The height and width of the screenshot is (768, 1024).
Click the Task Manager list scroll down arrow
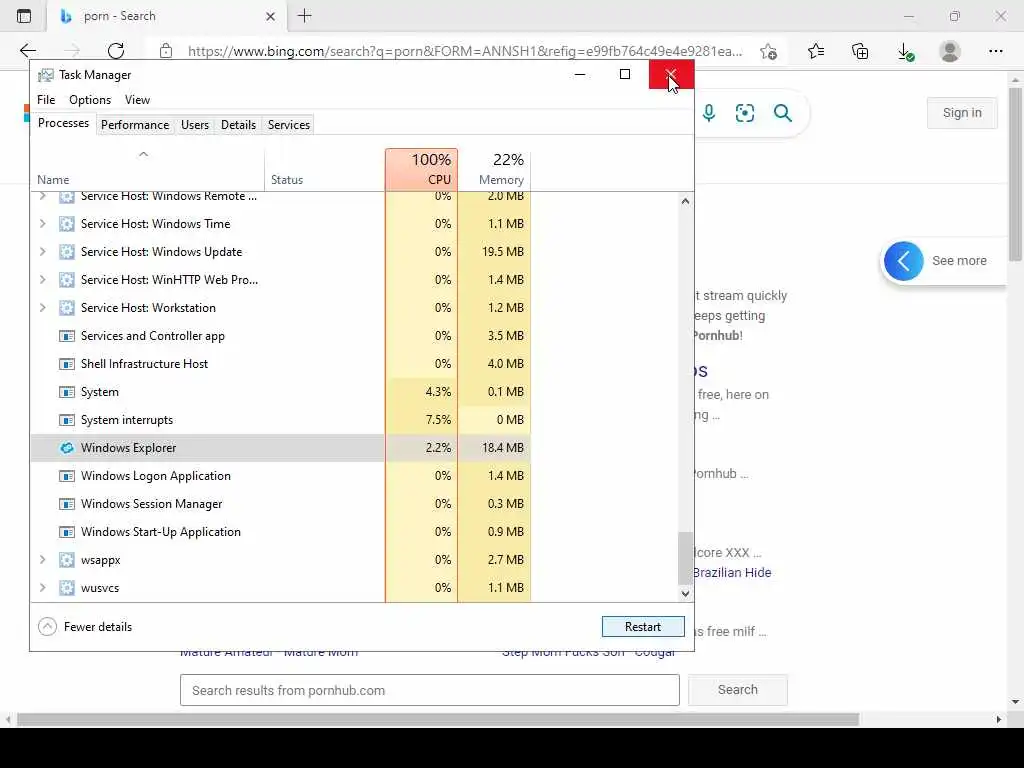coord(685,594)
